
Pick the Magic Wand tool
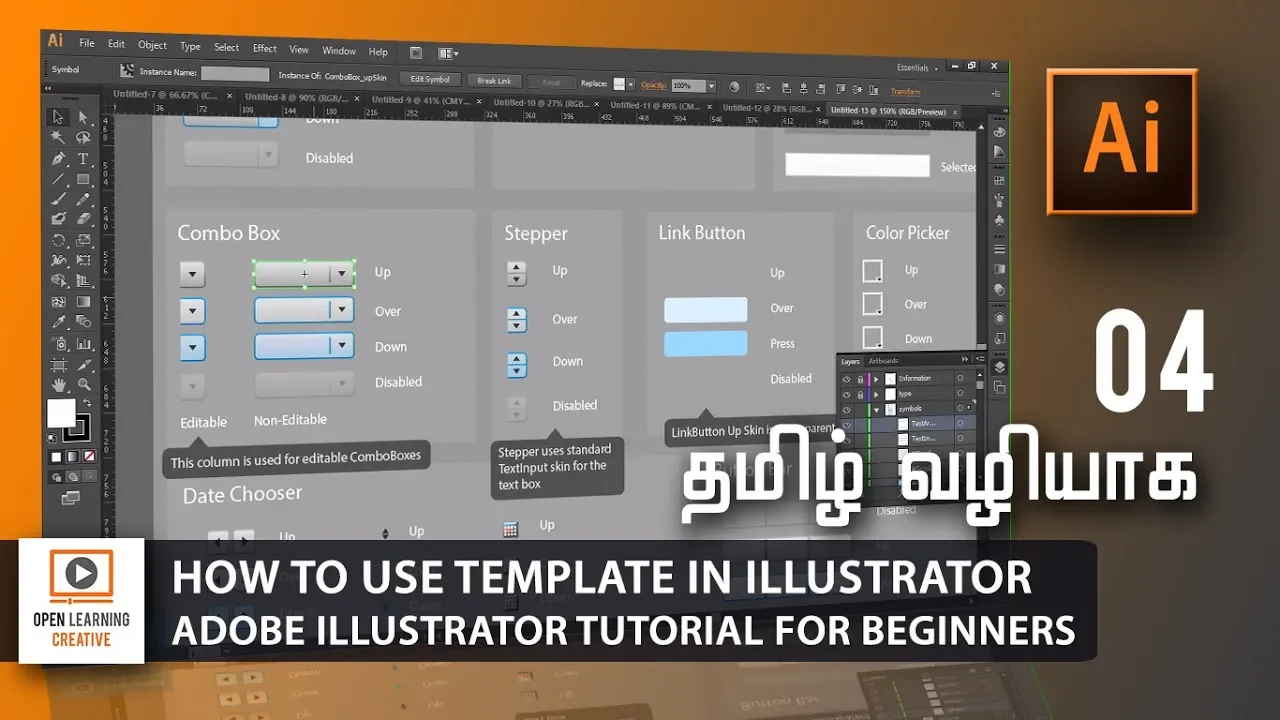coord(59,137)
